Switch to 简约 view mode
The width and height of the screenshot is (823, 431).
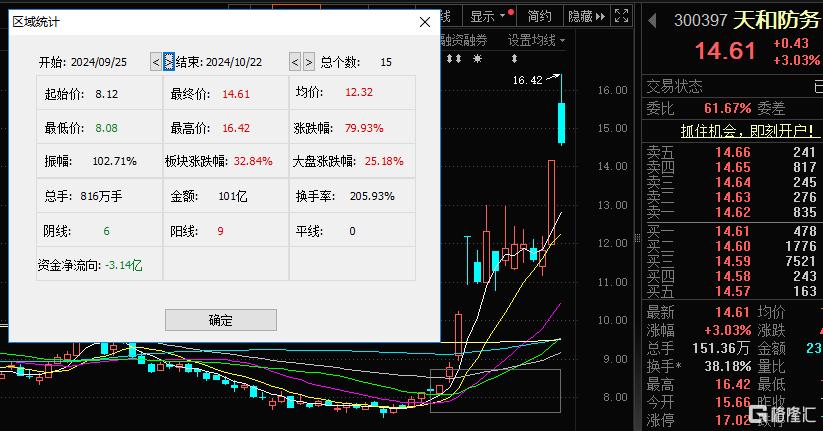pyautogui.click(x=540, y=16)
